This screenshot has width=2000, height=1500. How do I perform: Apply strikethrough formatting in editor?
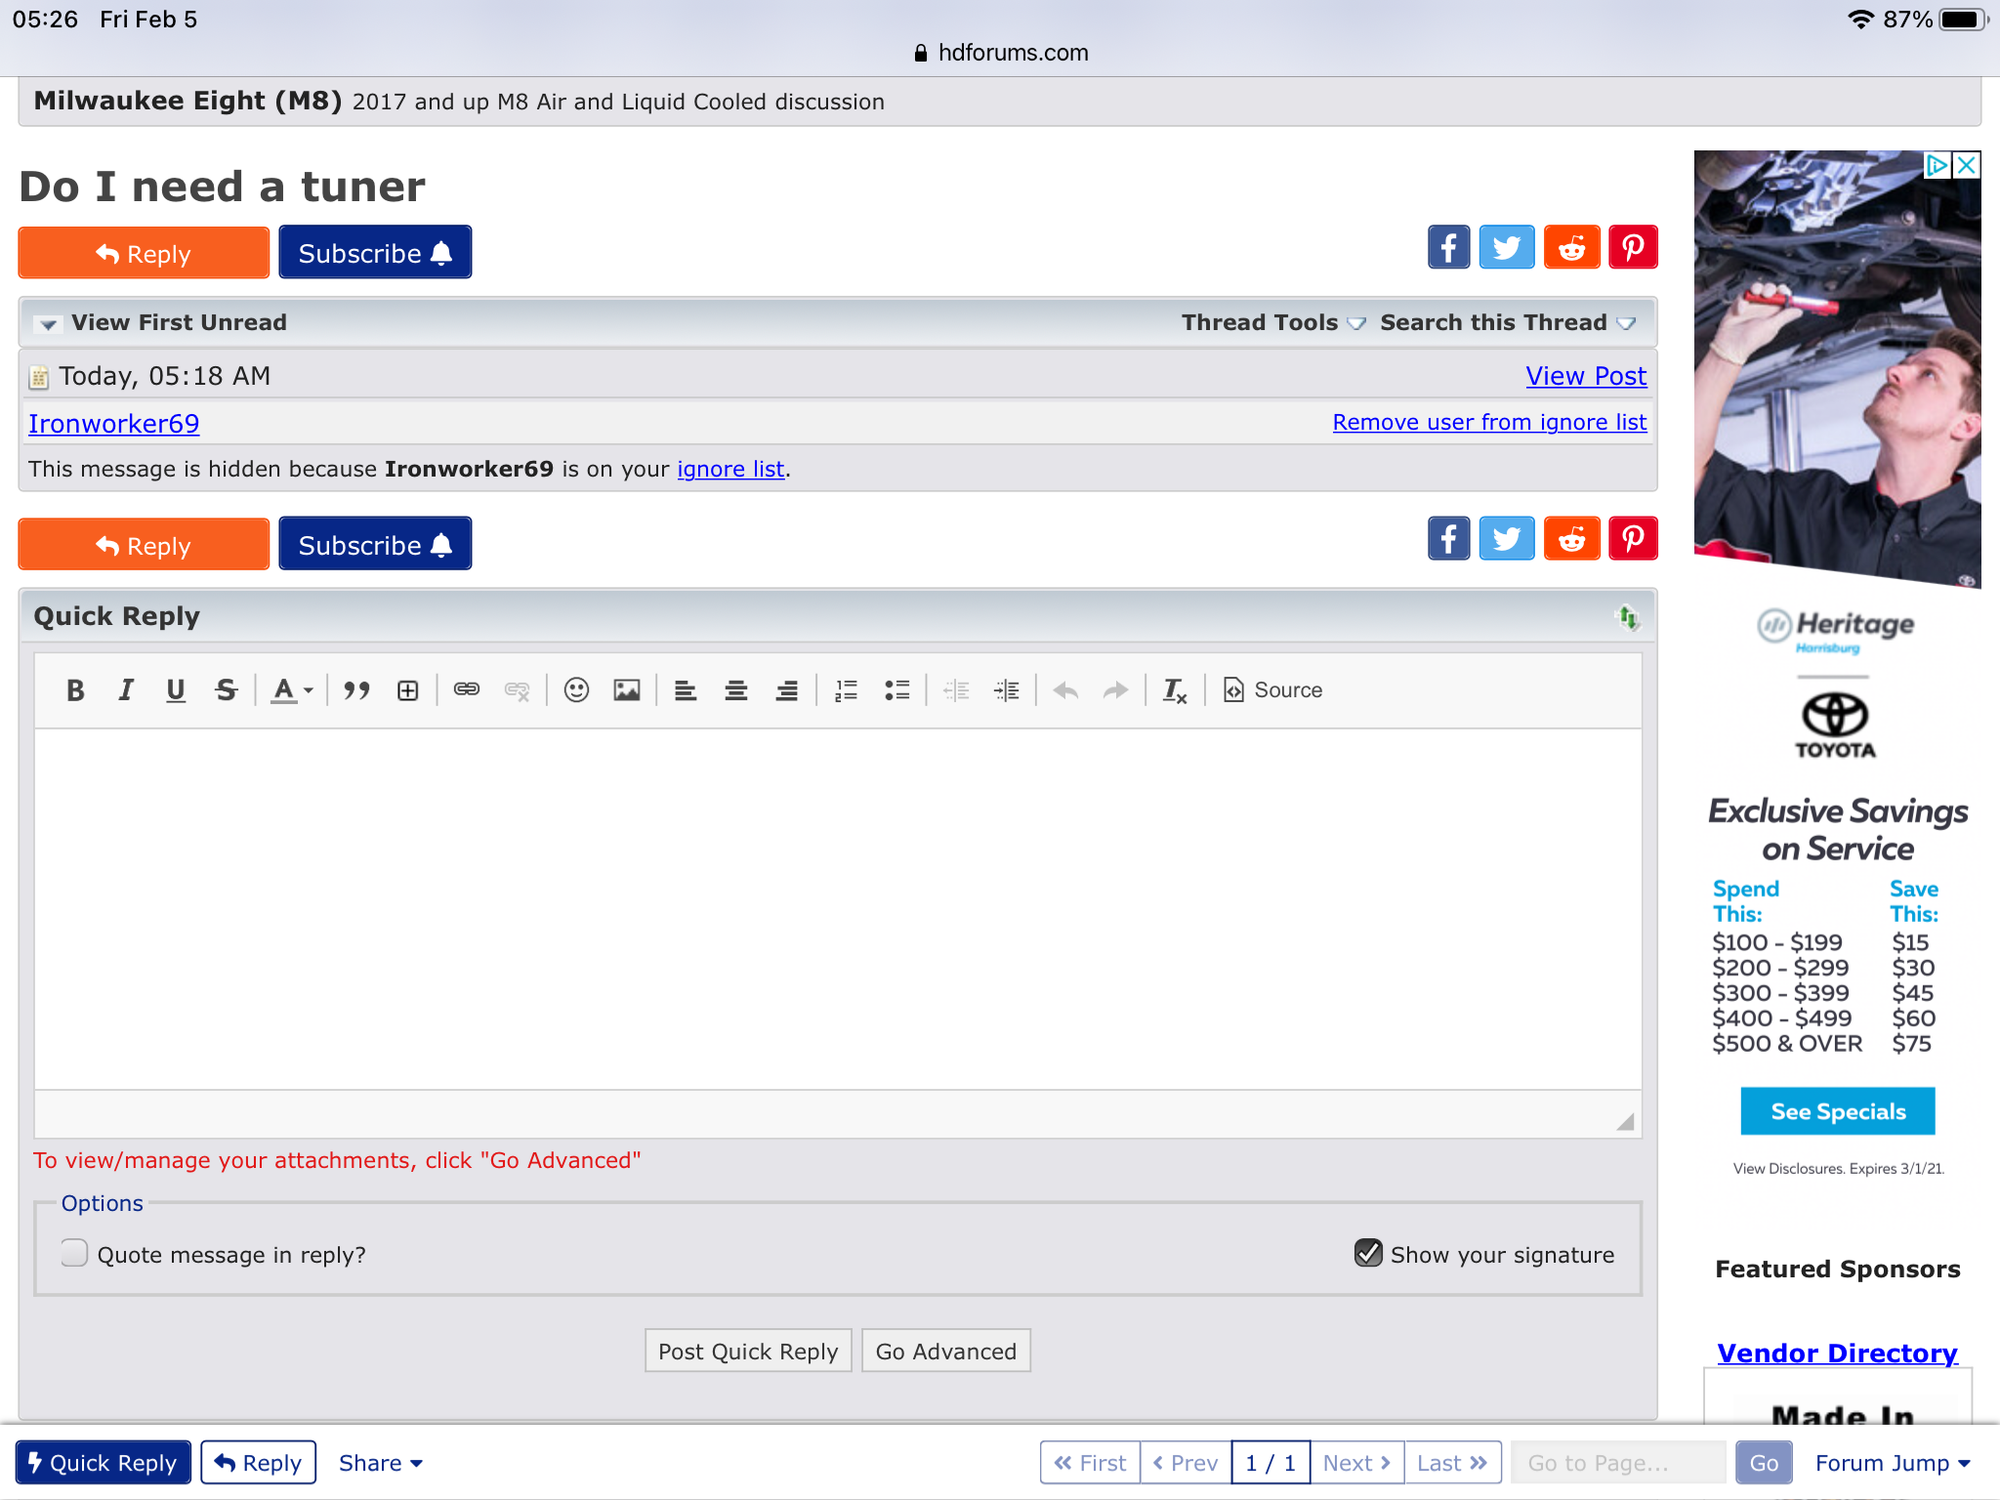pyautogui.click(x=226, y=690)
